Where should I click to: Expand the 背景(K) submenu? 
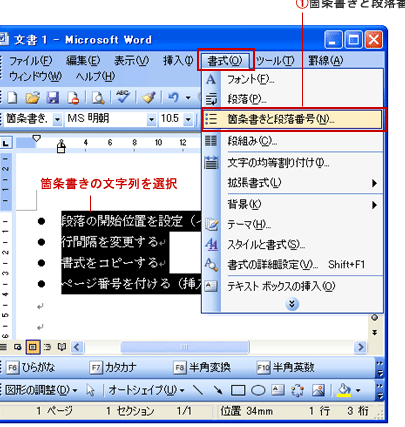(292, 204)
